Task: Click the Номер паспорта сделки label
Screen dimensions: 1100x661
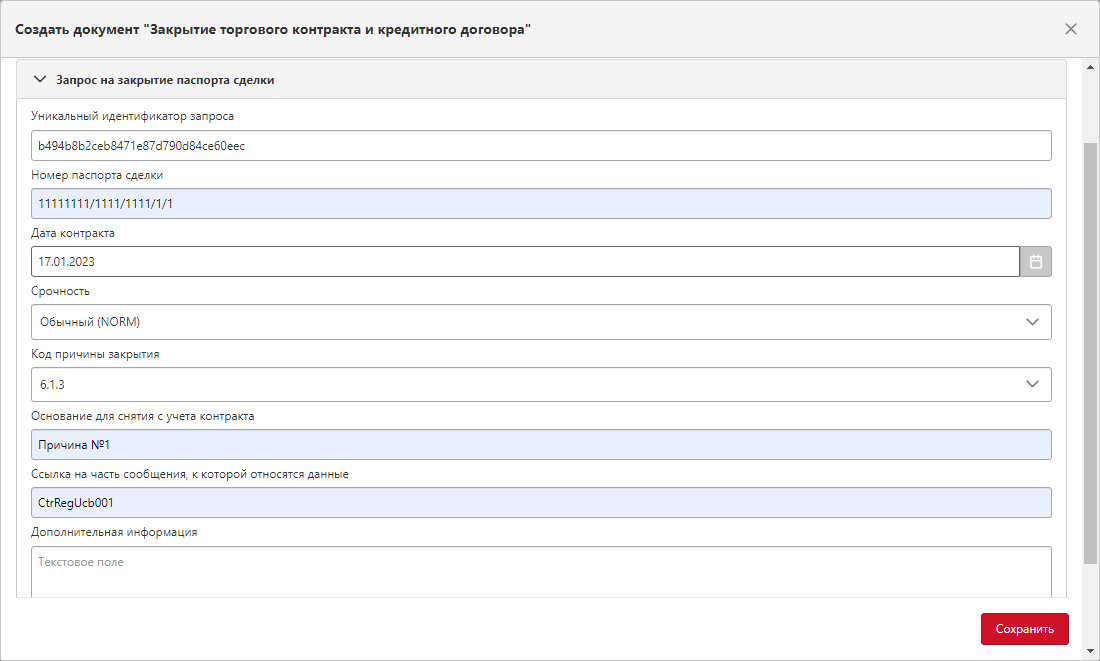Action: tap(97, 175)
